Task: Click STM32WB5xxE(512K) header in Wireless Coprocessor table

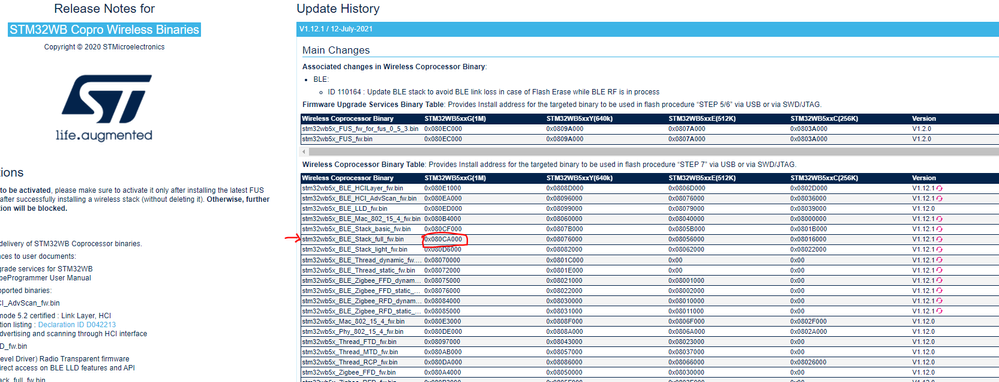Action: click(x=702, y=178)
